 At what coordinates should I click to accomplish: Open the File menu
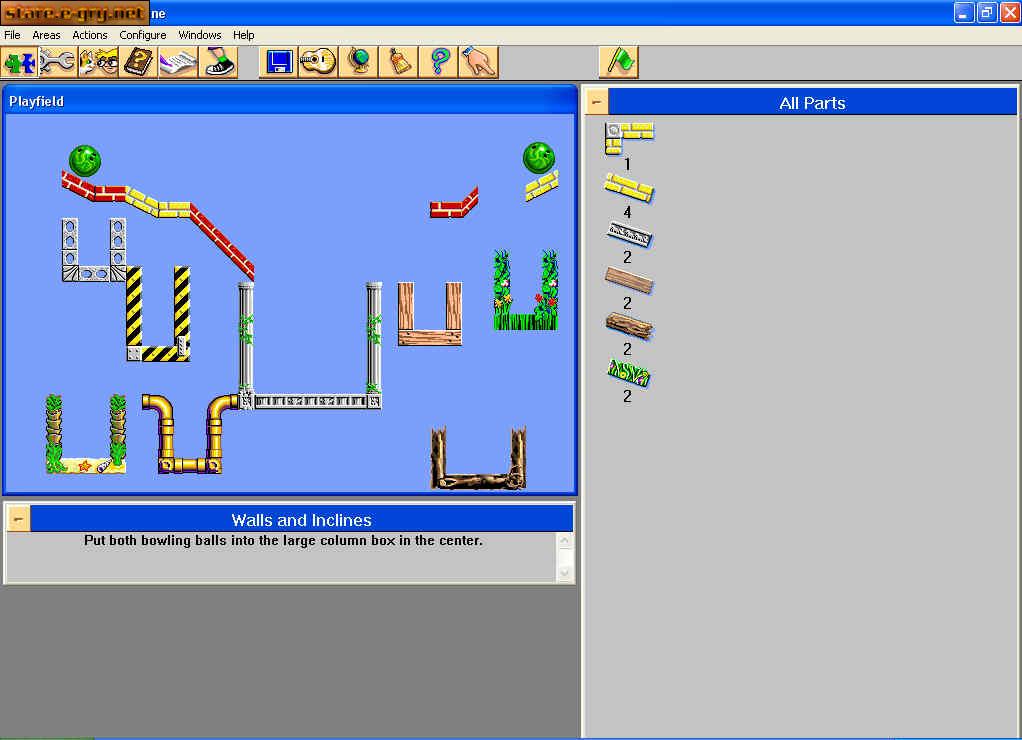(x=12, y=35)
